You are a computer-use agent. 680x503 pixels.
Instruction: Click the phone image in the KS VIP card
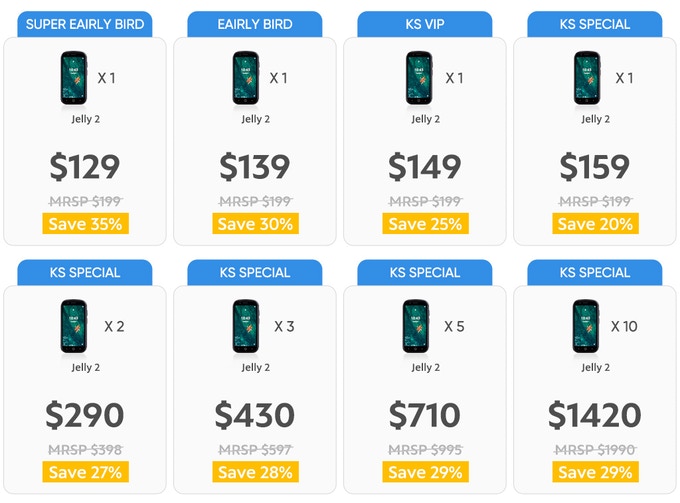pyautogui.click(x=418, y=78)
